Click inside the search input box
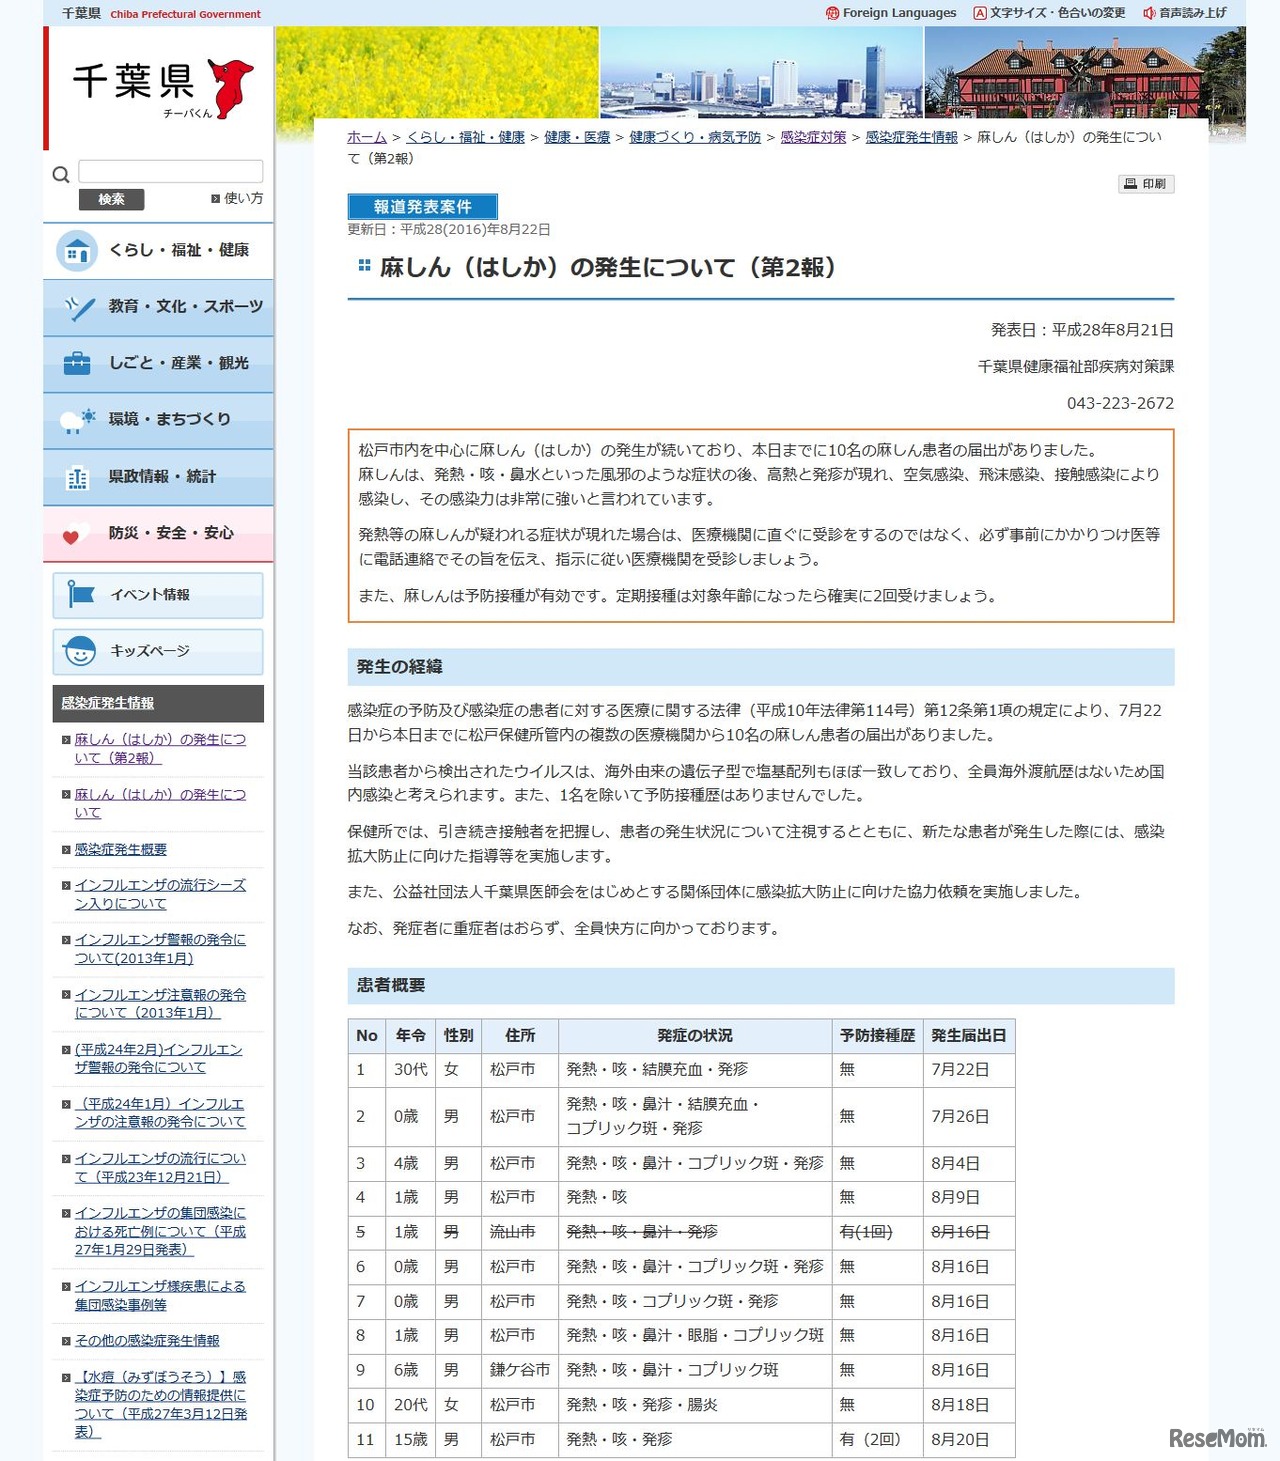The height and width of the screenshot is (1461, 1280). tap(170, 170)
